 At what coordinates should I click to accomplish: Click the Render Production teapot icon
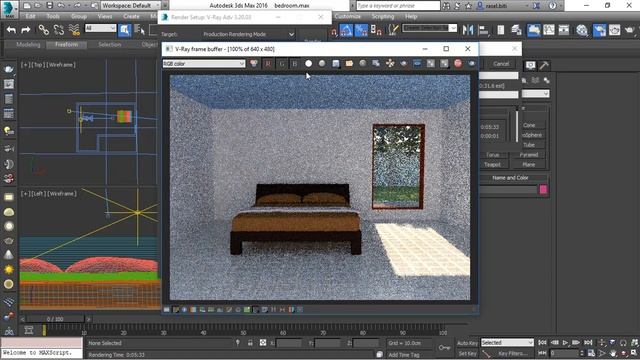(630, 30)
